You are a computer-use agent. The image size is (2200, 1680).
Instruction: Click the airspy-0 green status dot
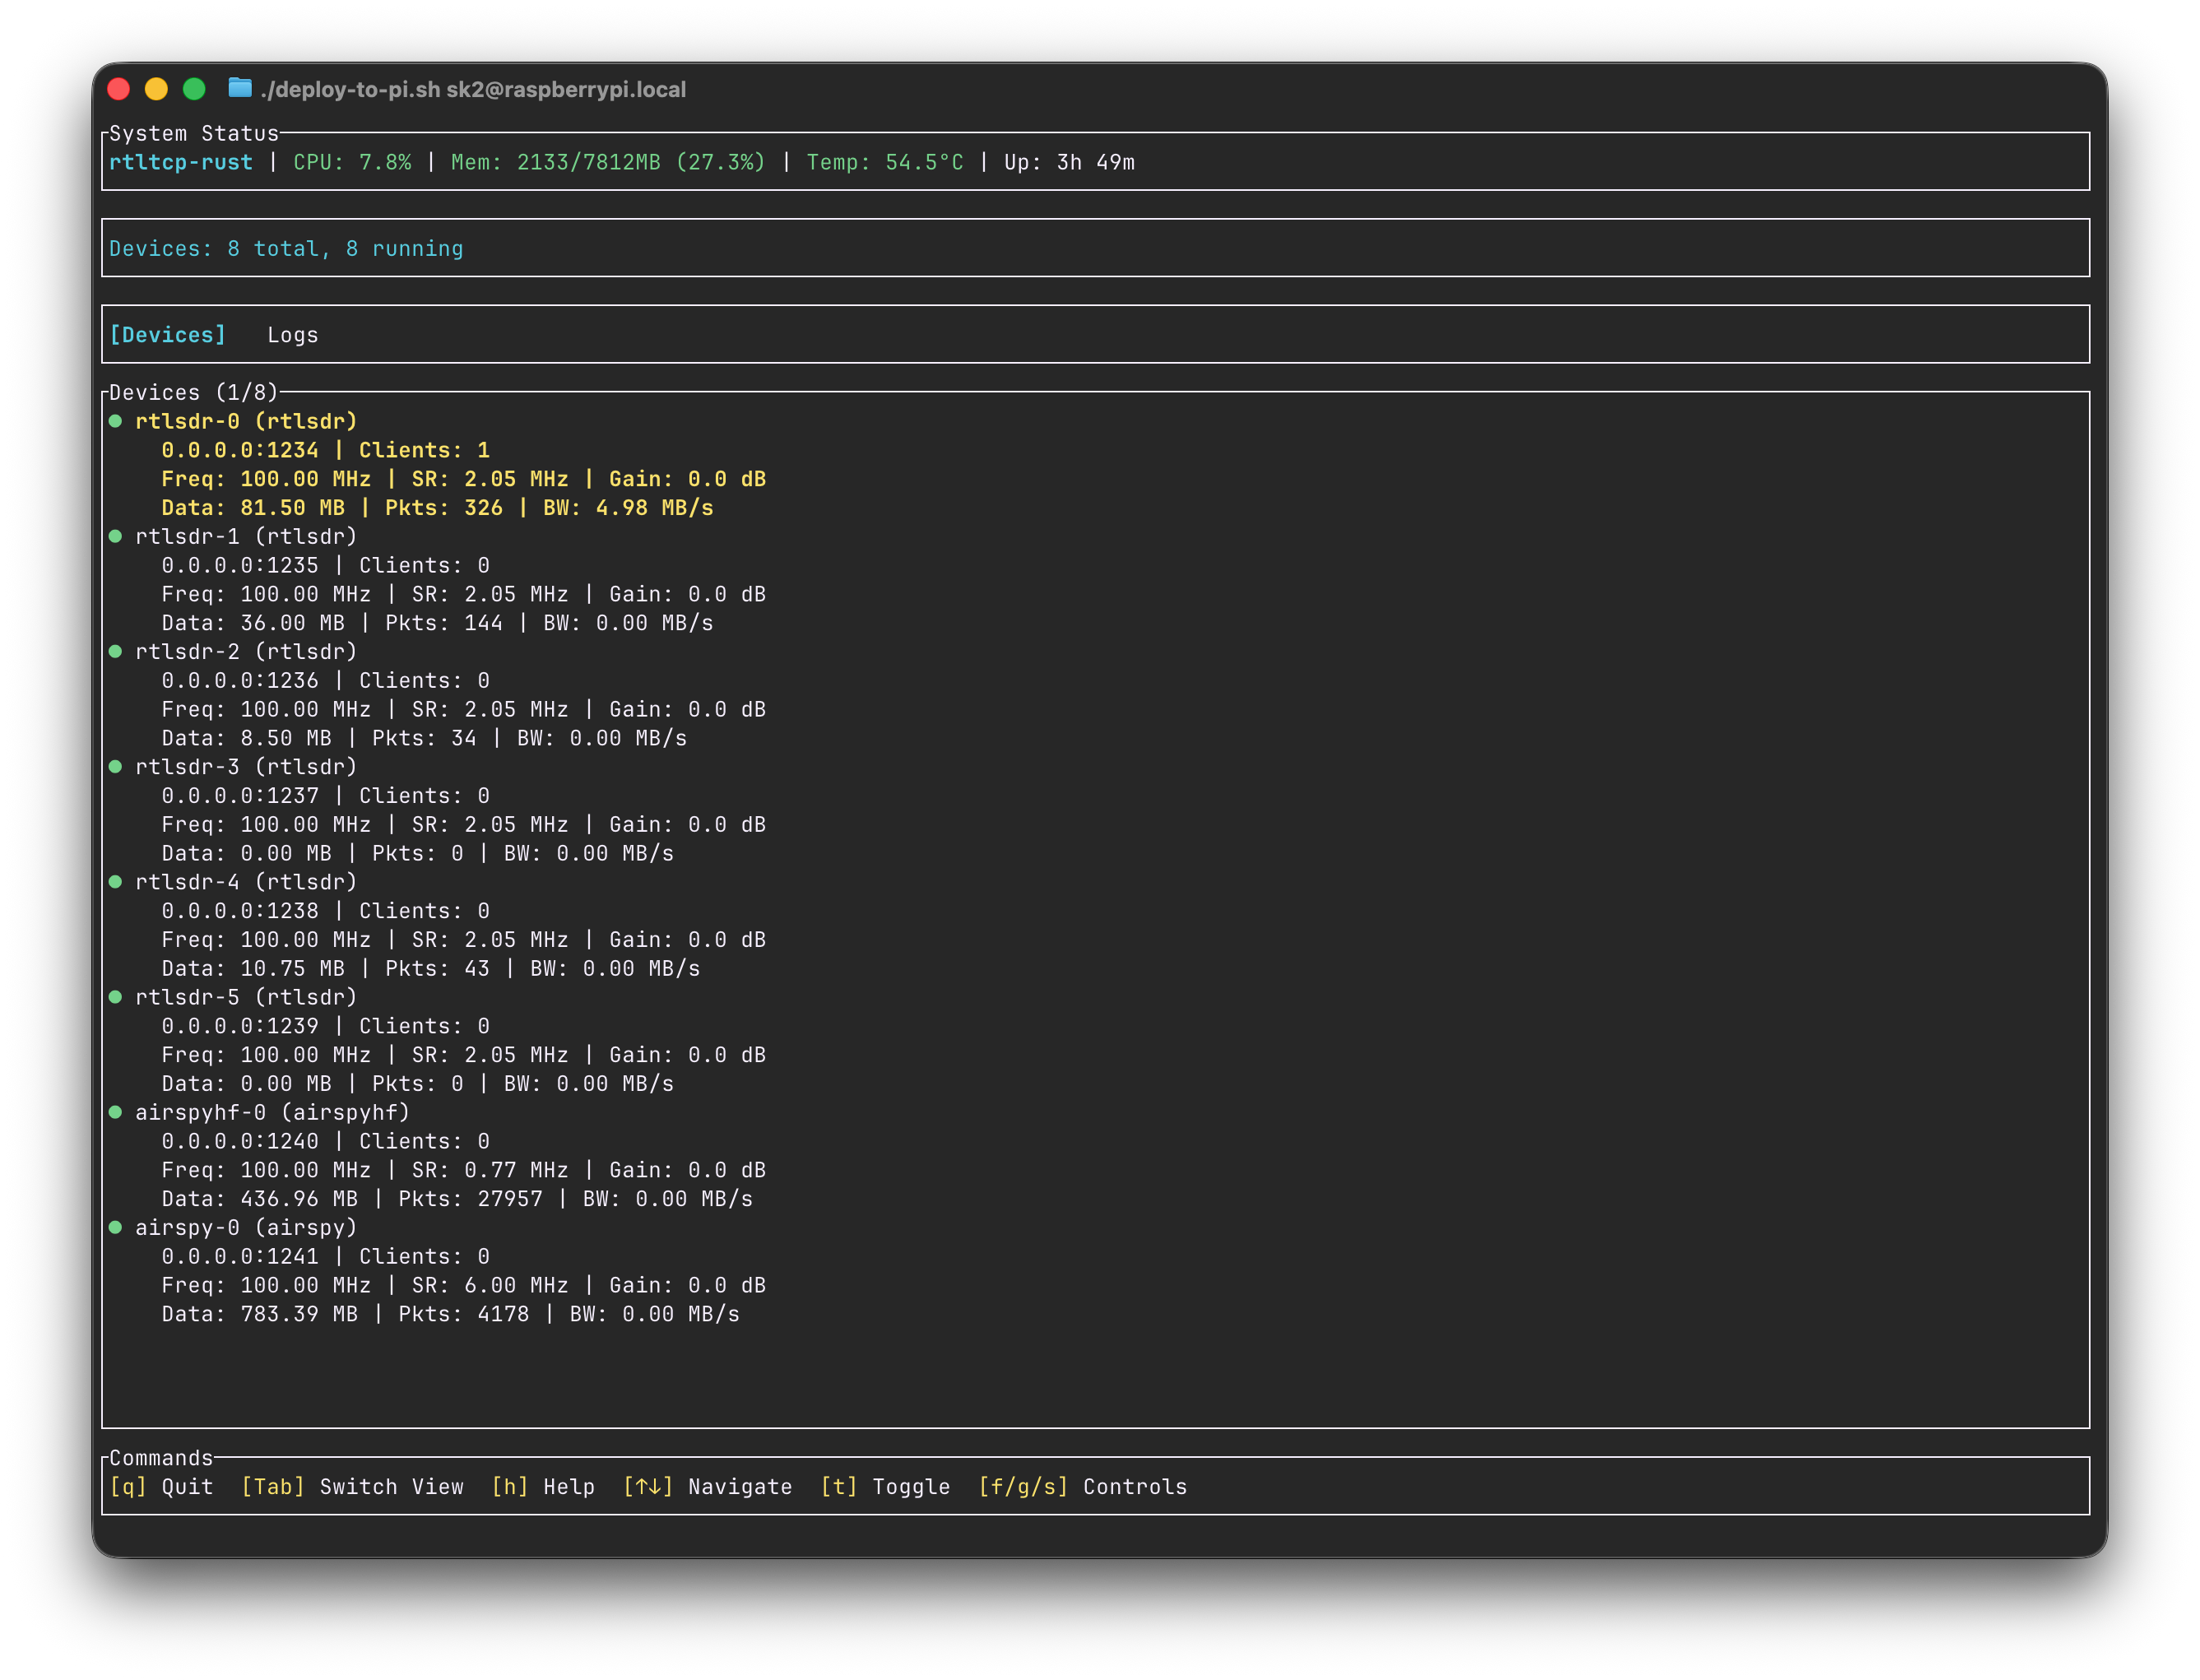click(115, 1227)
